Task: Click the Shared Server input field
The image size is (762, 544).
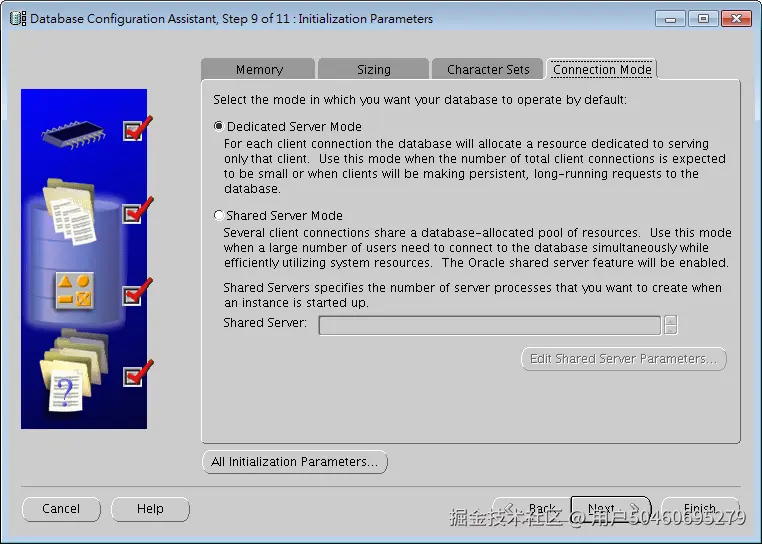Action: [x=489, y=325]
